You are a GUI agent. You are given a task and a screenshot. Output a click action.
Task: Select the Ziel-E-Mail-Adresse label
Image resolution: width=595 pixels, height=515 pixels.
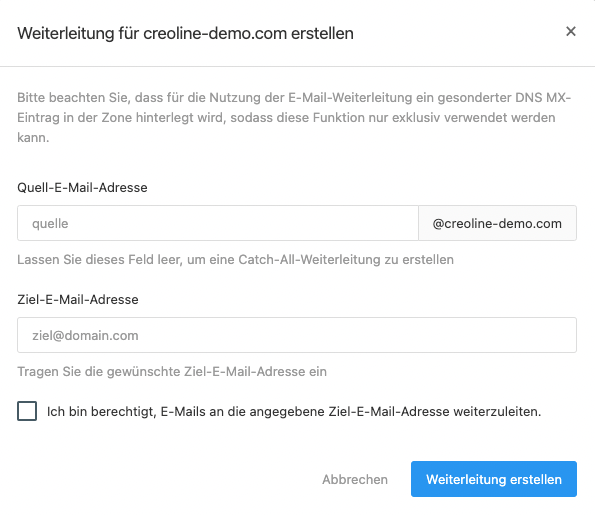click(x=78, y=299)
